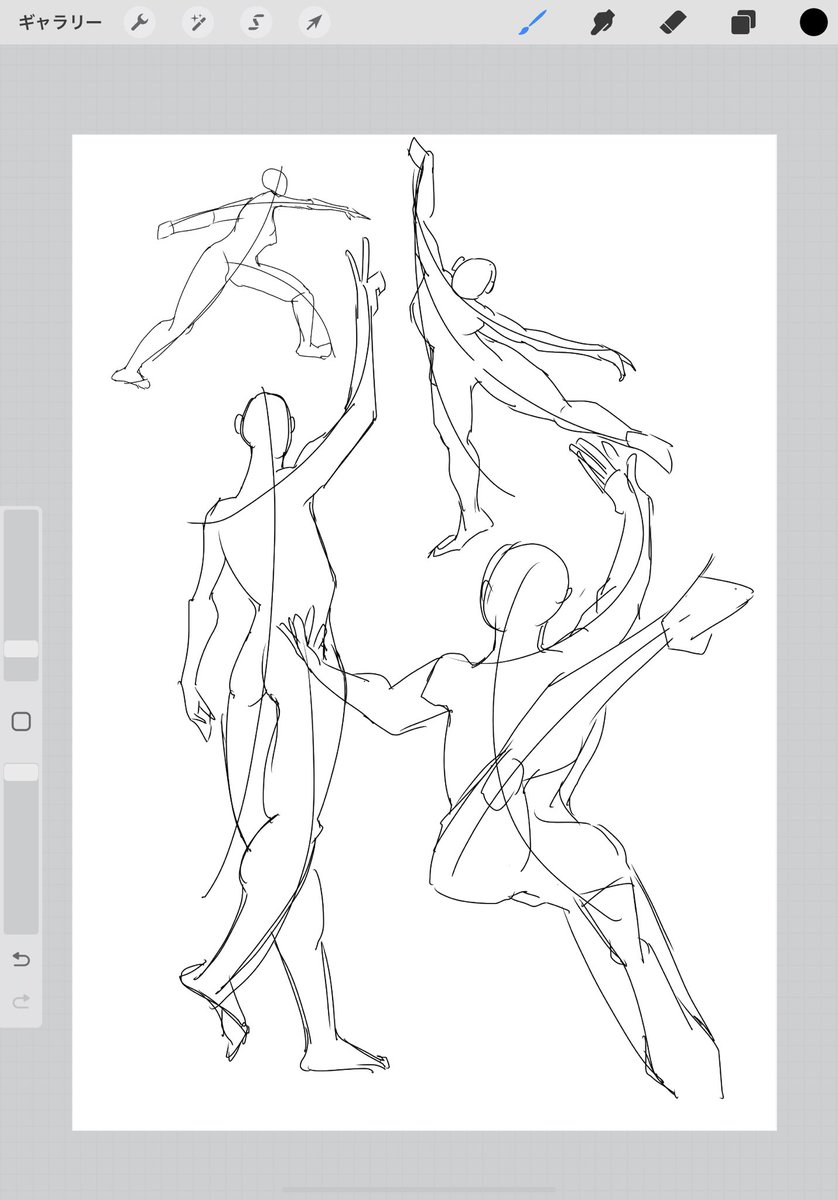
Task: Open the black color picker circle
Action: tap(813, 22)
